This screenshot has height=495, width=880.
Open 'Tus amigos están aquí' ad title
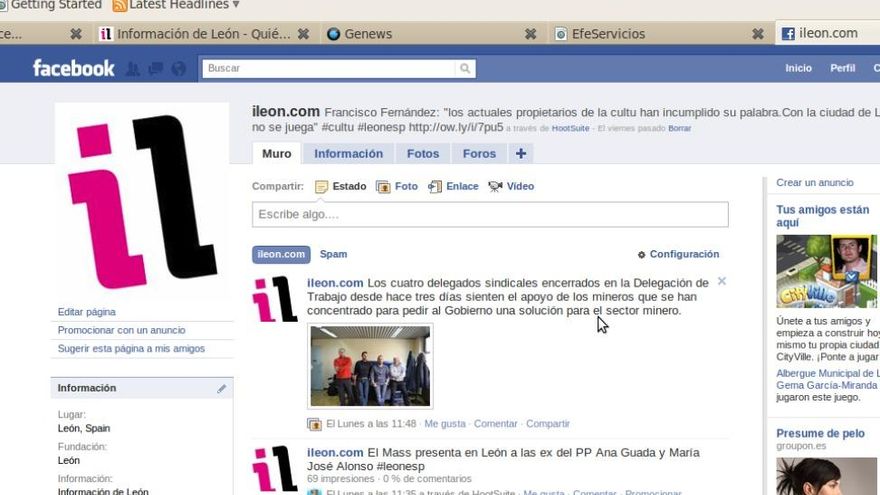tap(822, 216)
